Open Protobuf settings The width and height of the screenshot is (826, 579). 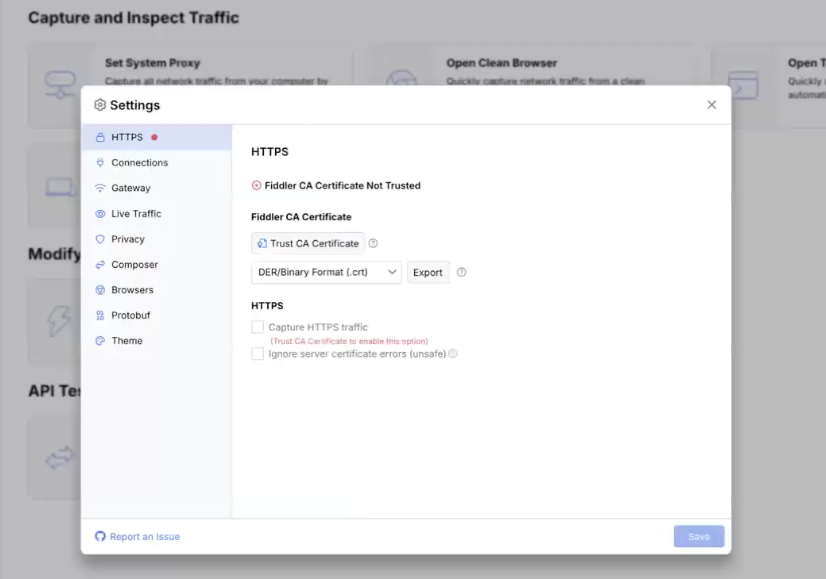(156, 315)
